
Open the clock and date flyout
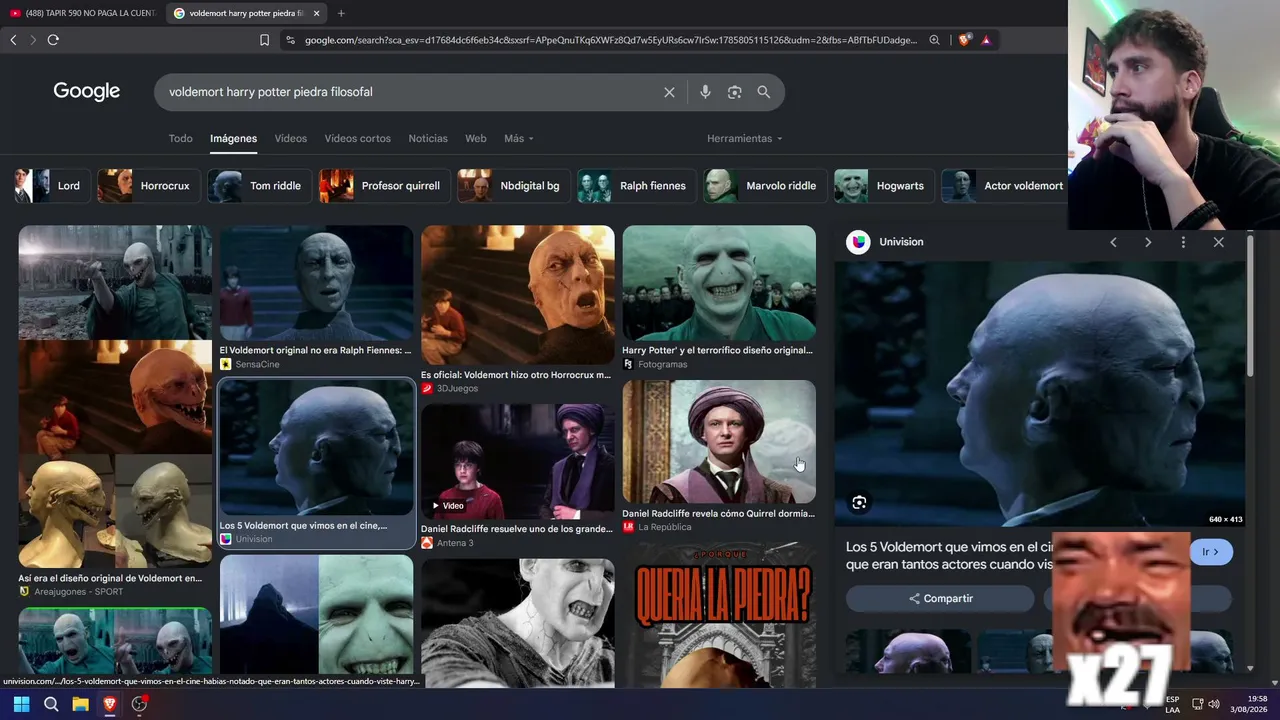(x=1249, y=704)
